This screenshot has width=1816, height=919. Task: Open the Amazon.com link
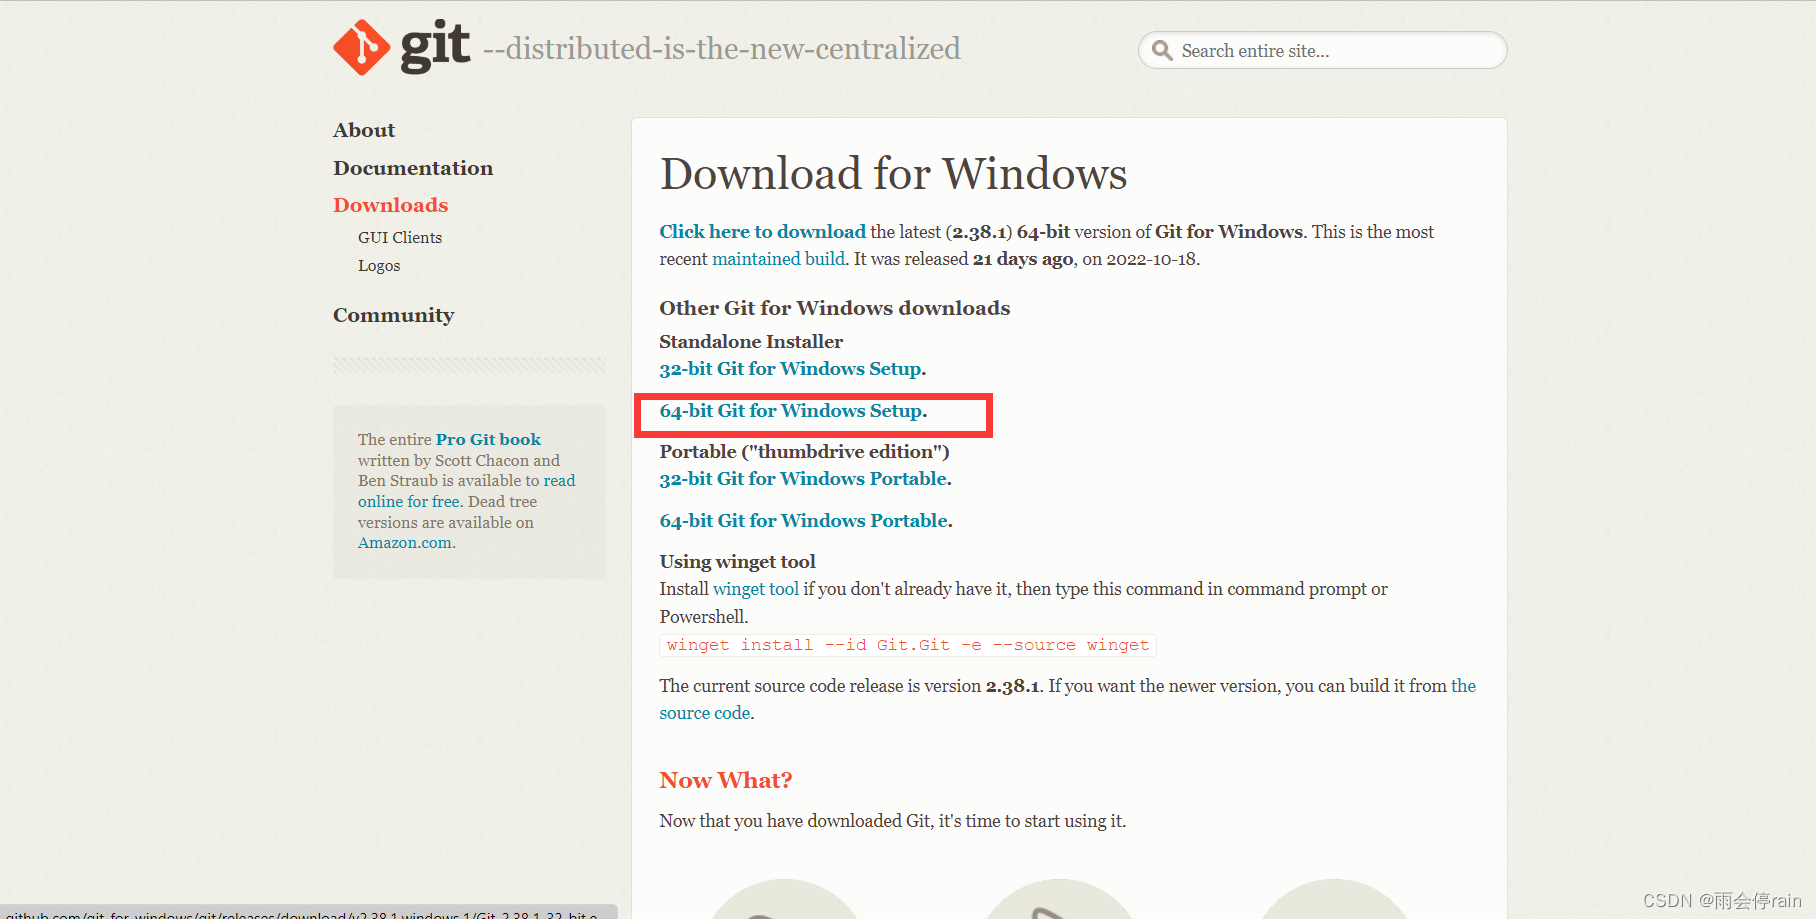[405, 543]
